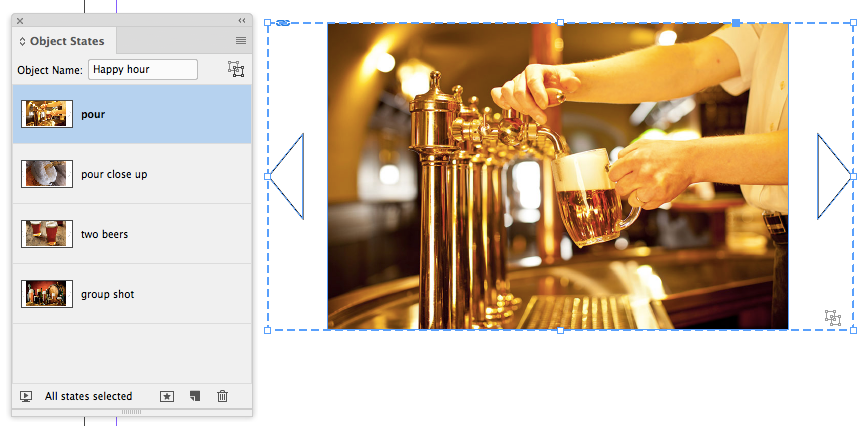Toggle the panel size arrows beside Object States
The image size is (864, 426).
point(23,41)
